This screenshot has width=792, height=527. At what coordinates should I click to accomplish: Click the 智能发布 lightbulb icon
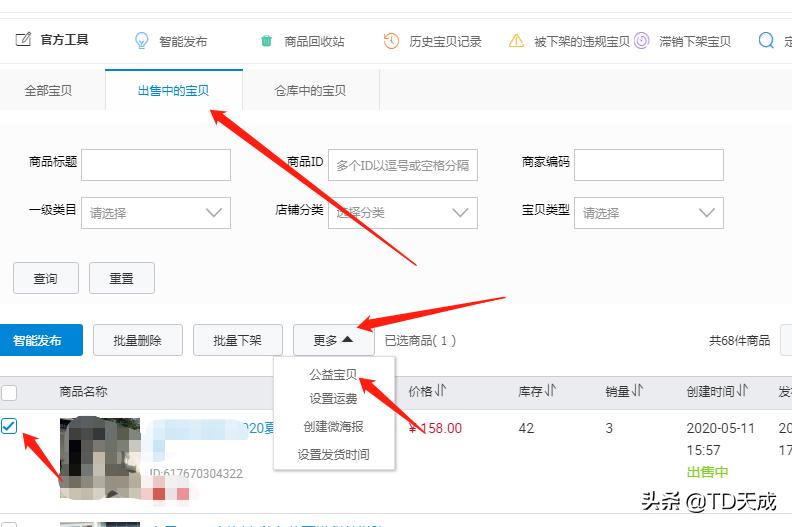point(142,41)
